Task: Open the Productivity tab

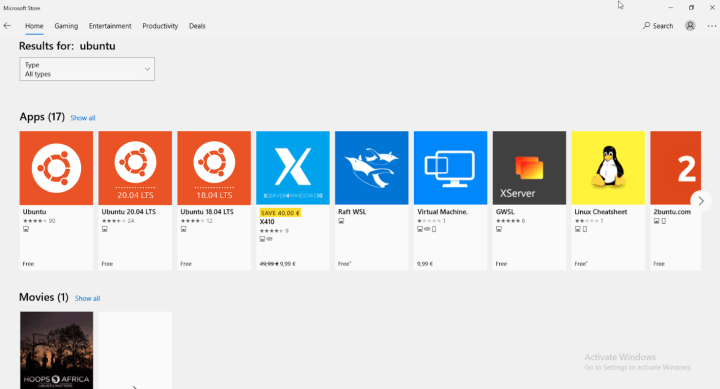Action: 160,26
